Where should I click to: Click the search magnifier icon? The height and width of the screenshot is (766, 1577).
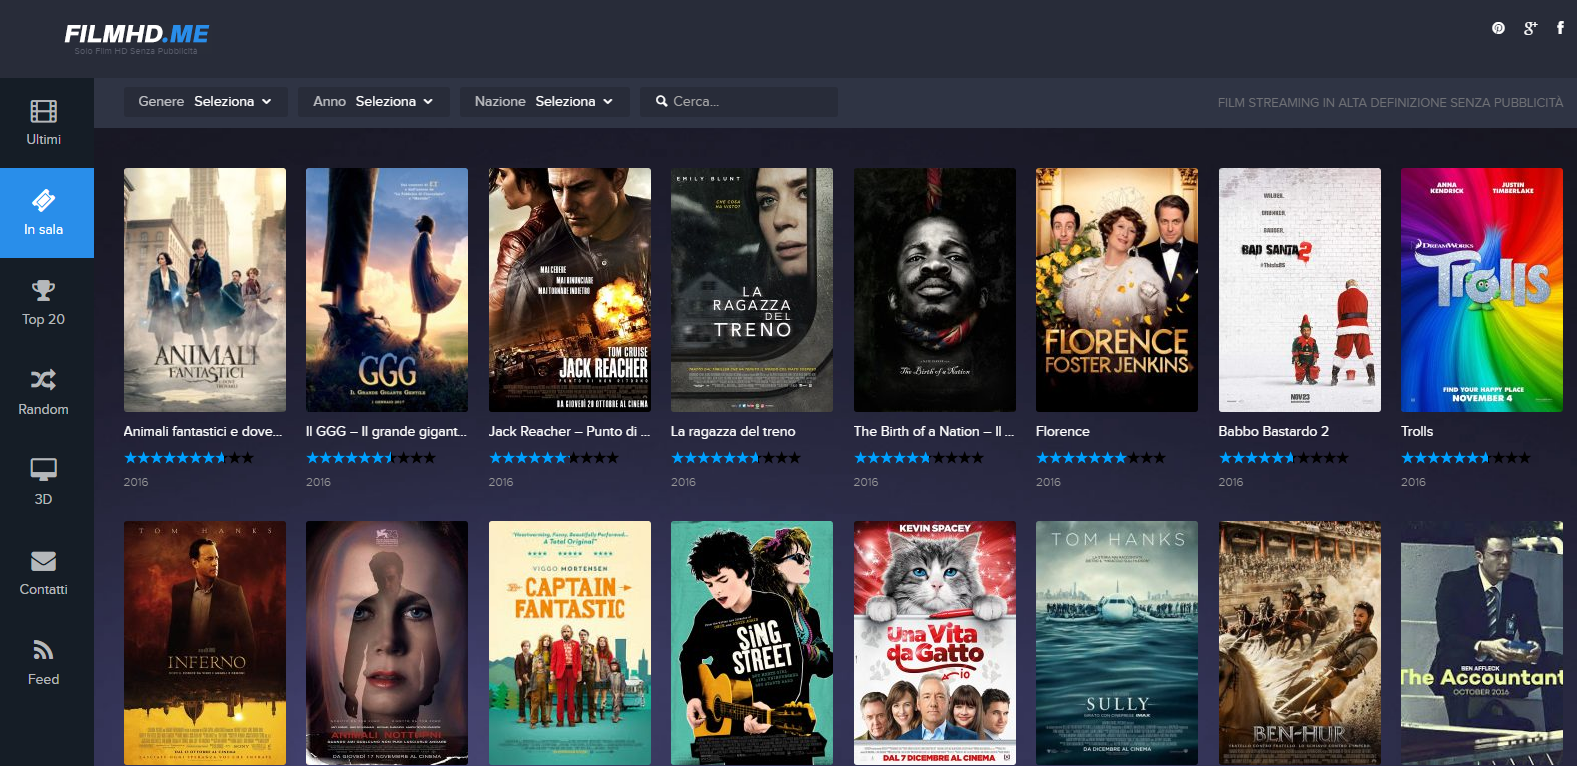click(661, 101)
